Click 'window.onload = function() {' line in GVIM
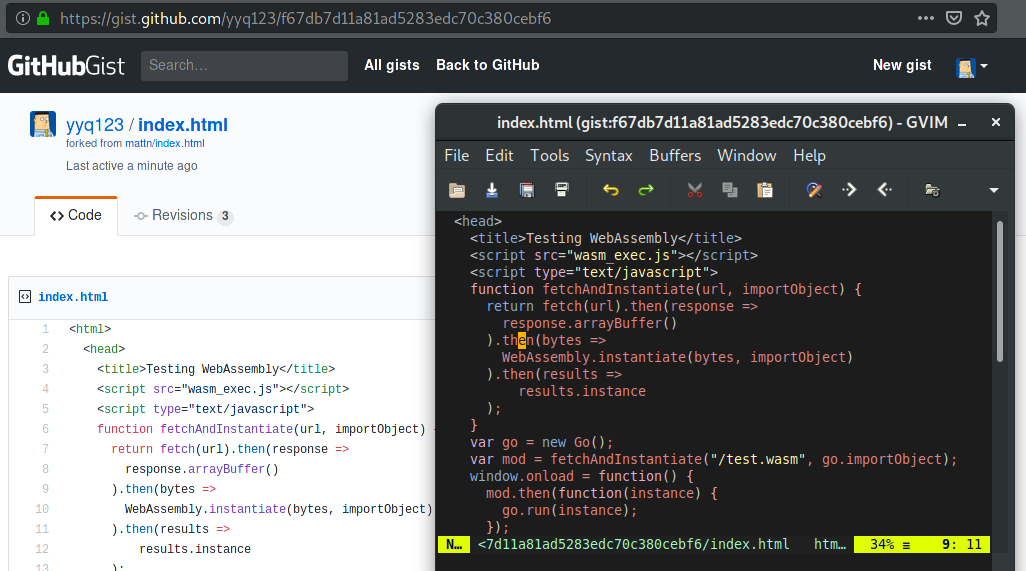1026x571 pixels. pos(582,476)
